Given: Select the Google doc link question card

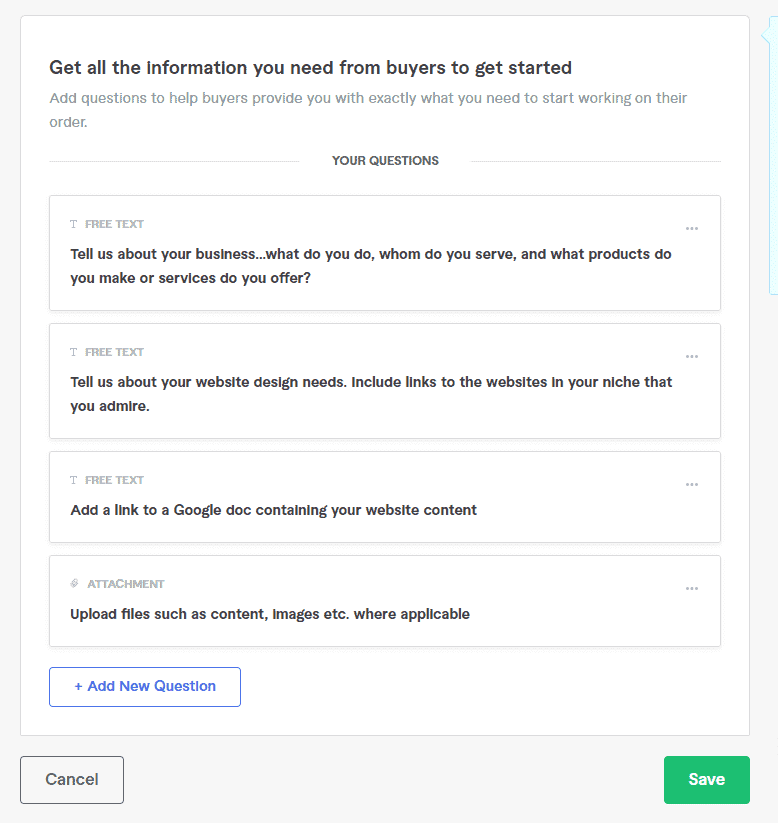Looking at the screenshot, I should tap(385, 497).
